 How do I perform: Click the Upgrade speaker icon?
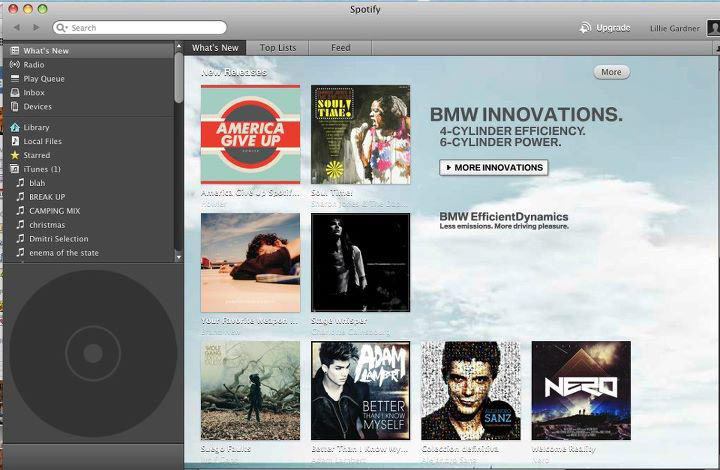click(585, 28)
